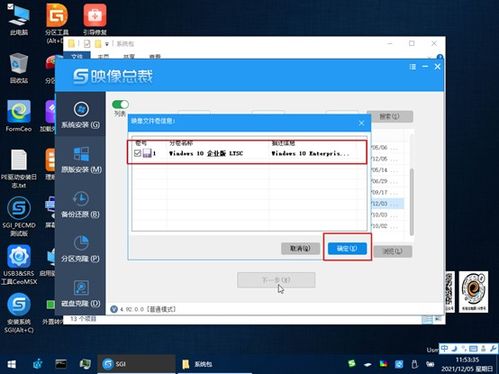The width and height of the screenshot is (499, 374).
Task: Click the version info icon in the status bar
Action: 114,309
